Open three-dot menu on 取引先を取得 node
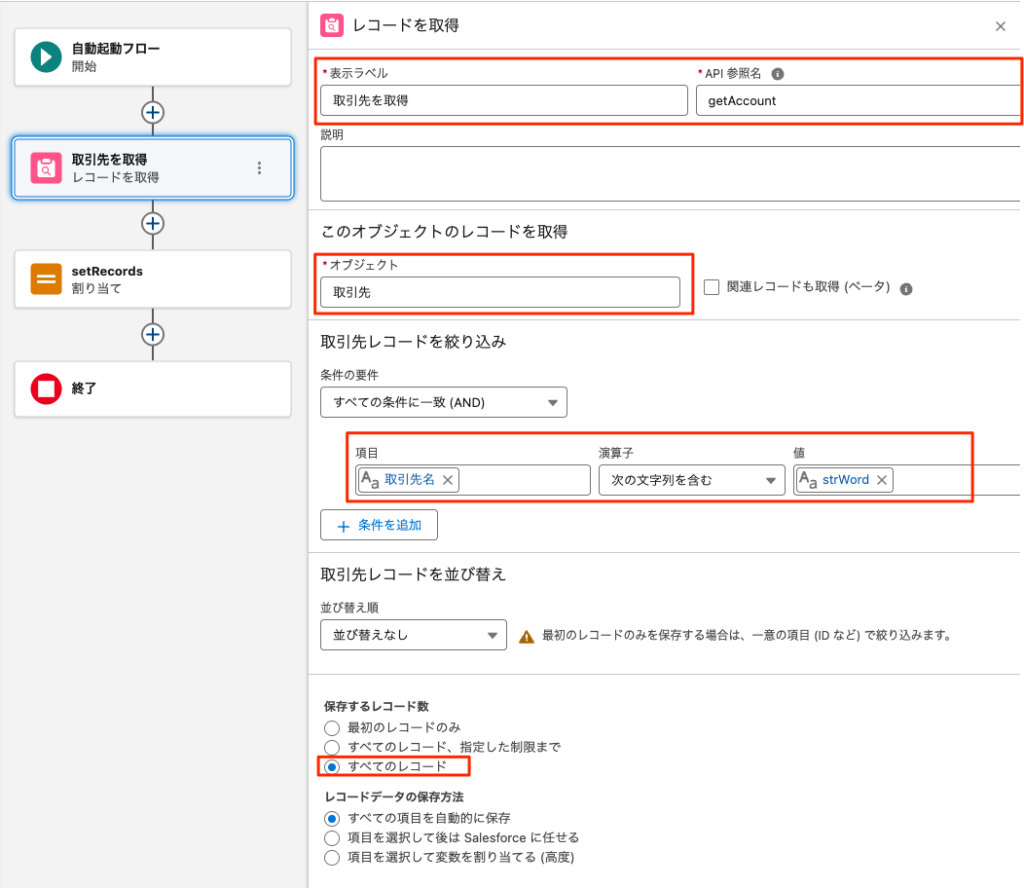The height and width of the screenshot is (888, 1024). 260,168
